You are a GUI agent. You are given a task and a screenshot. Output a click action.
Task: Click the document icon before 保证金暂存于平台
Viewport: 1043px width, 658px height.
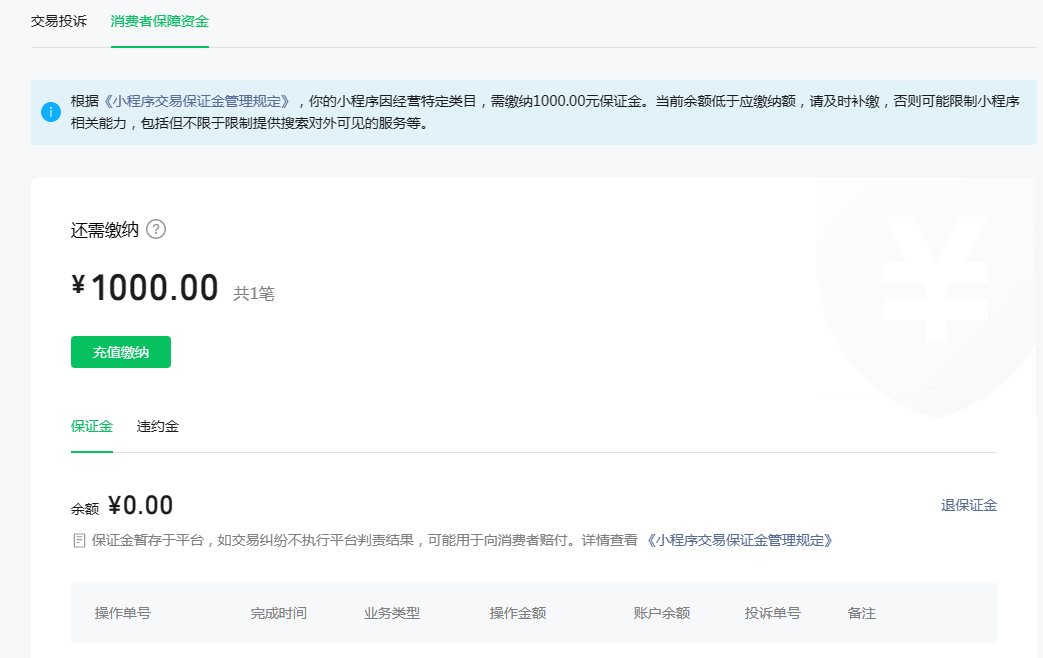79,541
